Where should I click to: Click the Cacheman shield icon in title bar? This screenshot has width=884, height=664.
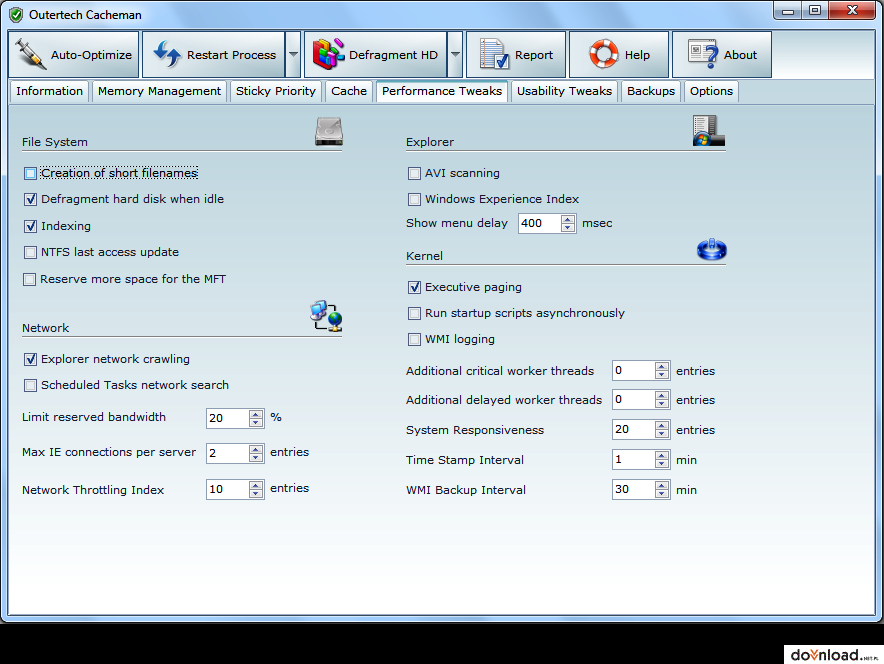pos(16,15)
